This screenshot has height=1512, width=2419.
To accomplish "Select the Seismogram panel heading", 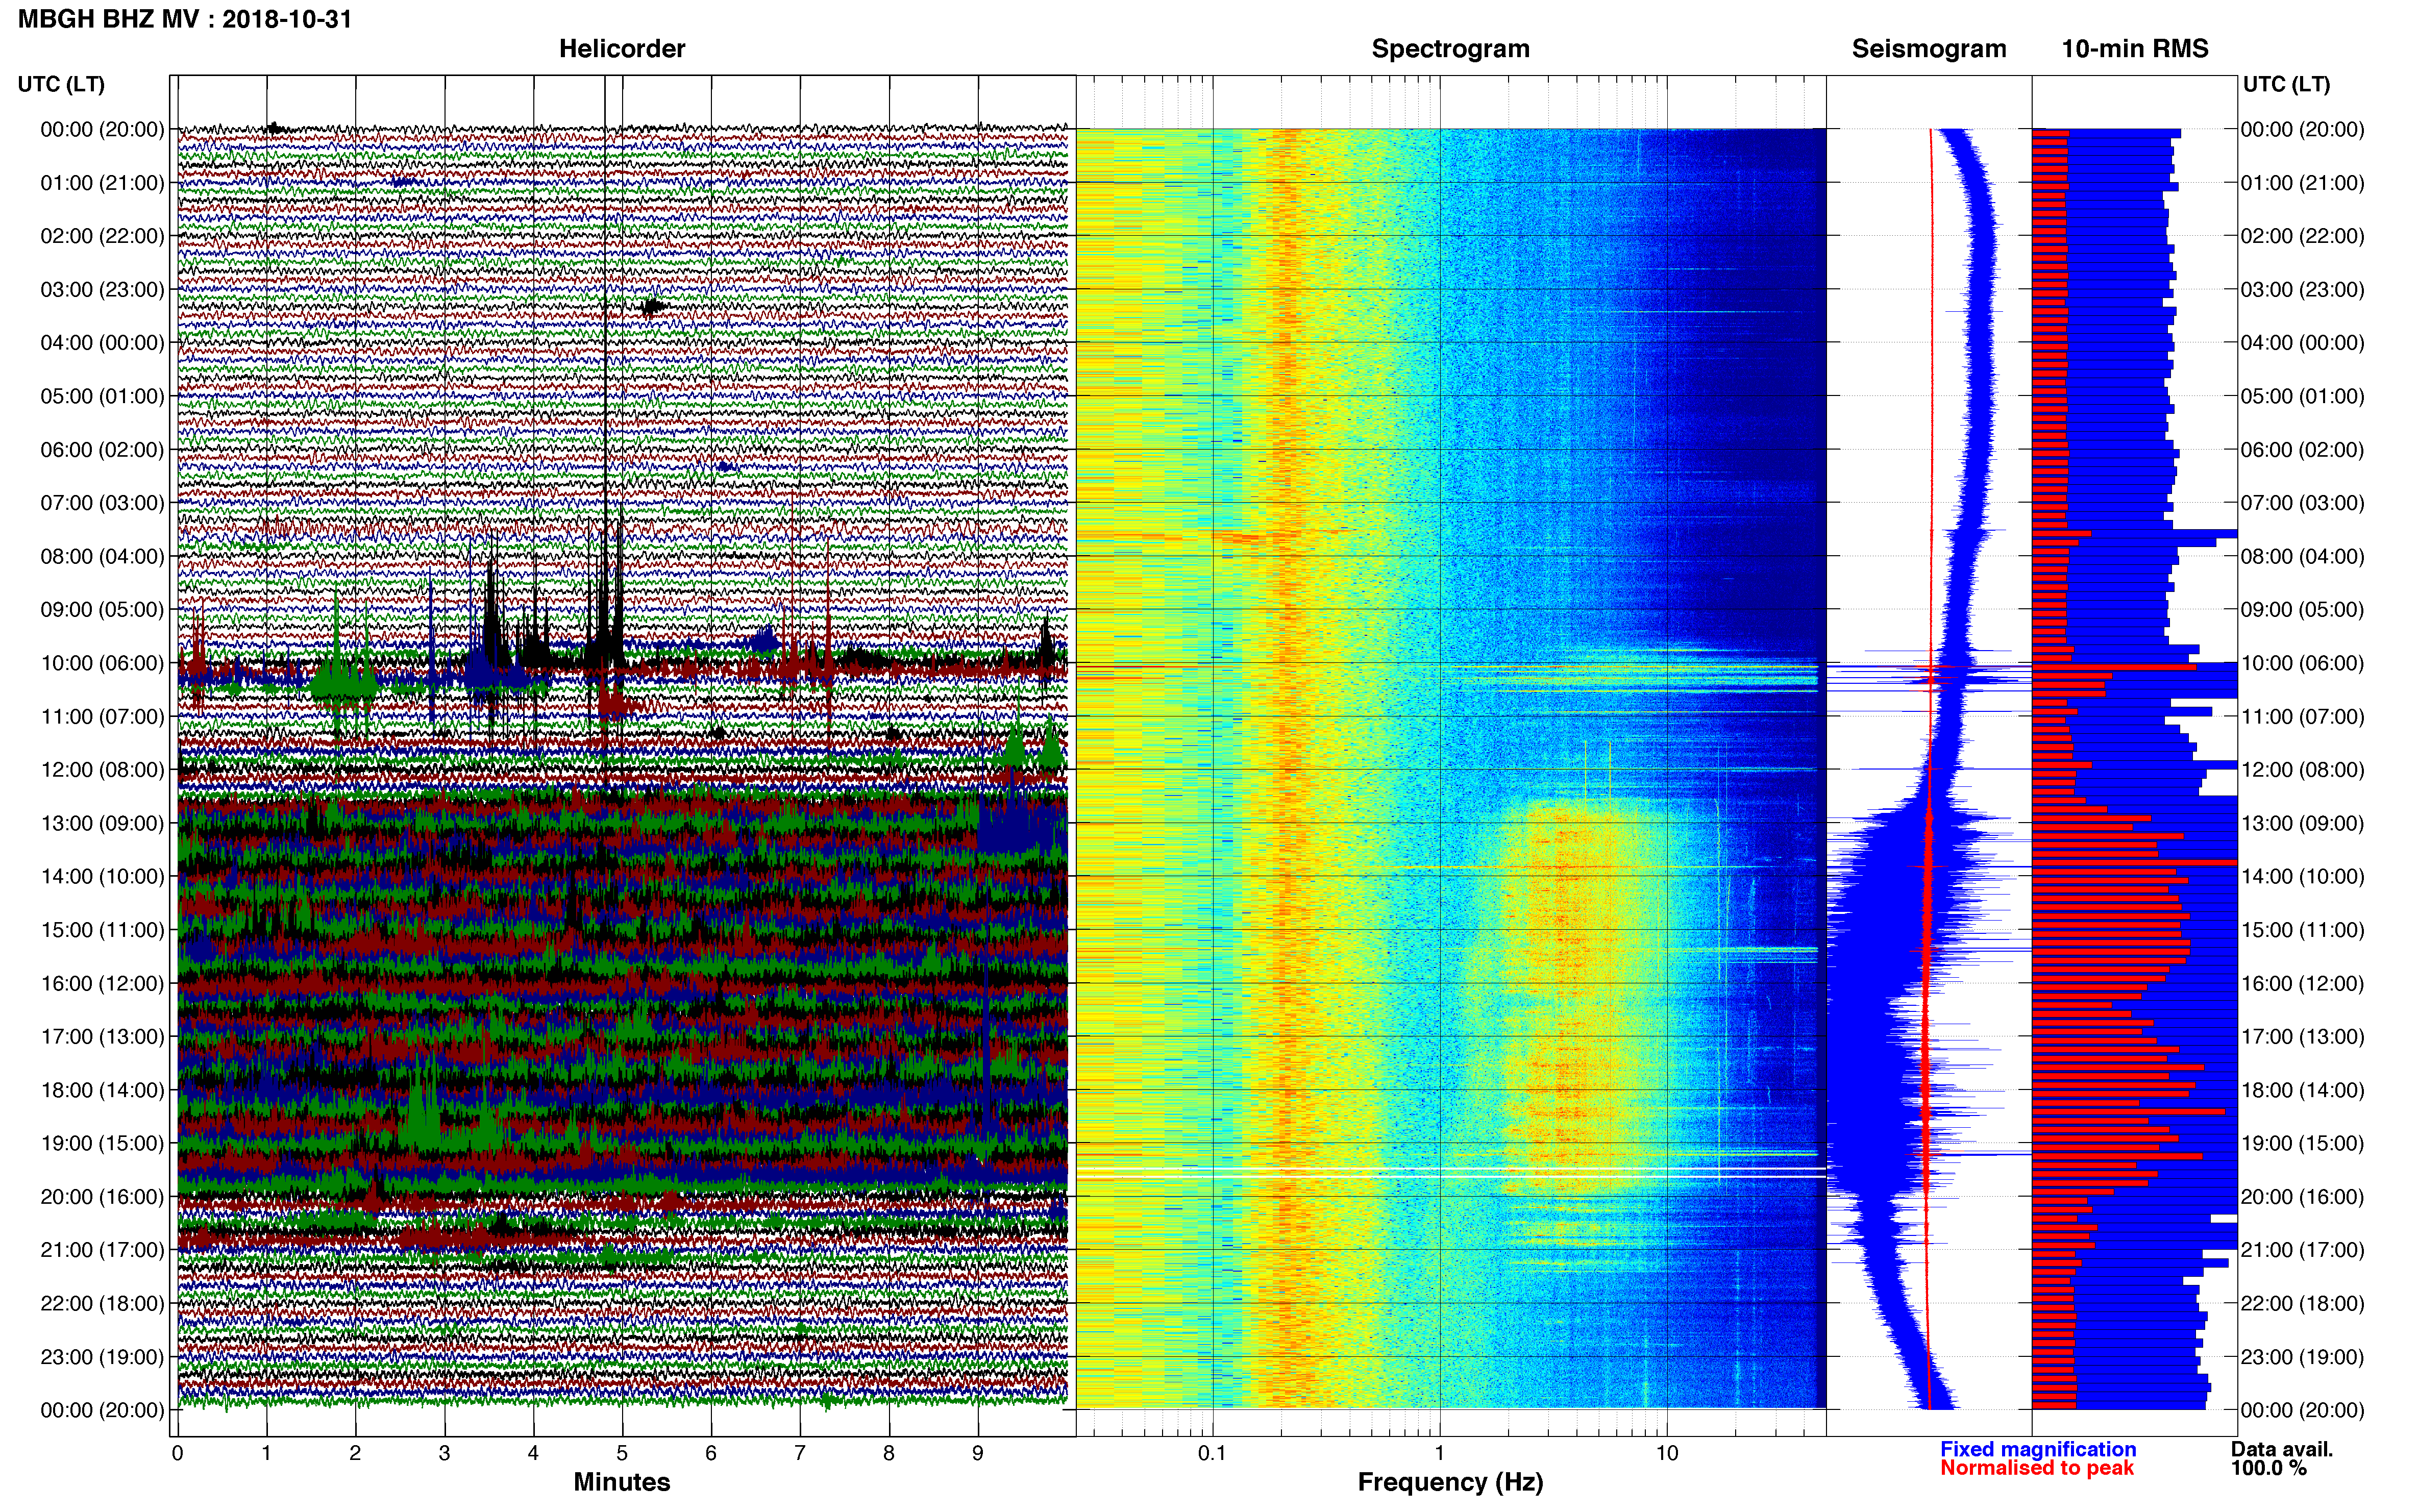I will tap(1929, 49).
